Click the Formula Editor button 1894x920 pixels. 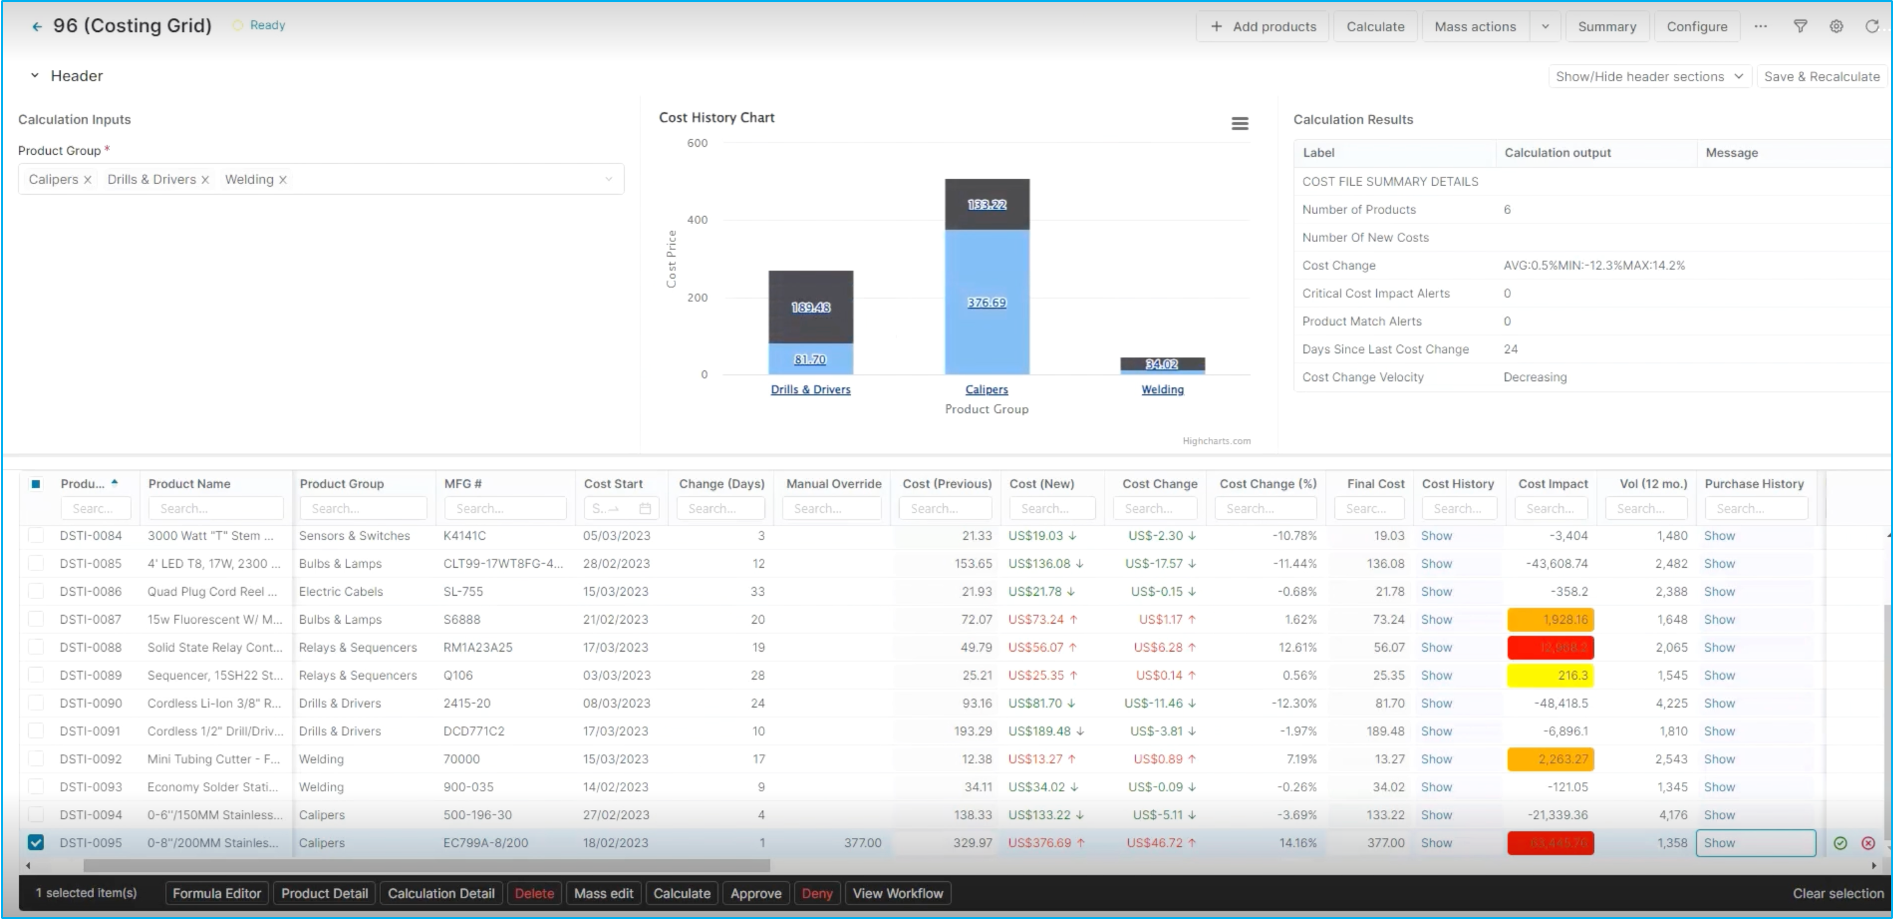(217, 893)
